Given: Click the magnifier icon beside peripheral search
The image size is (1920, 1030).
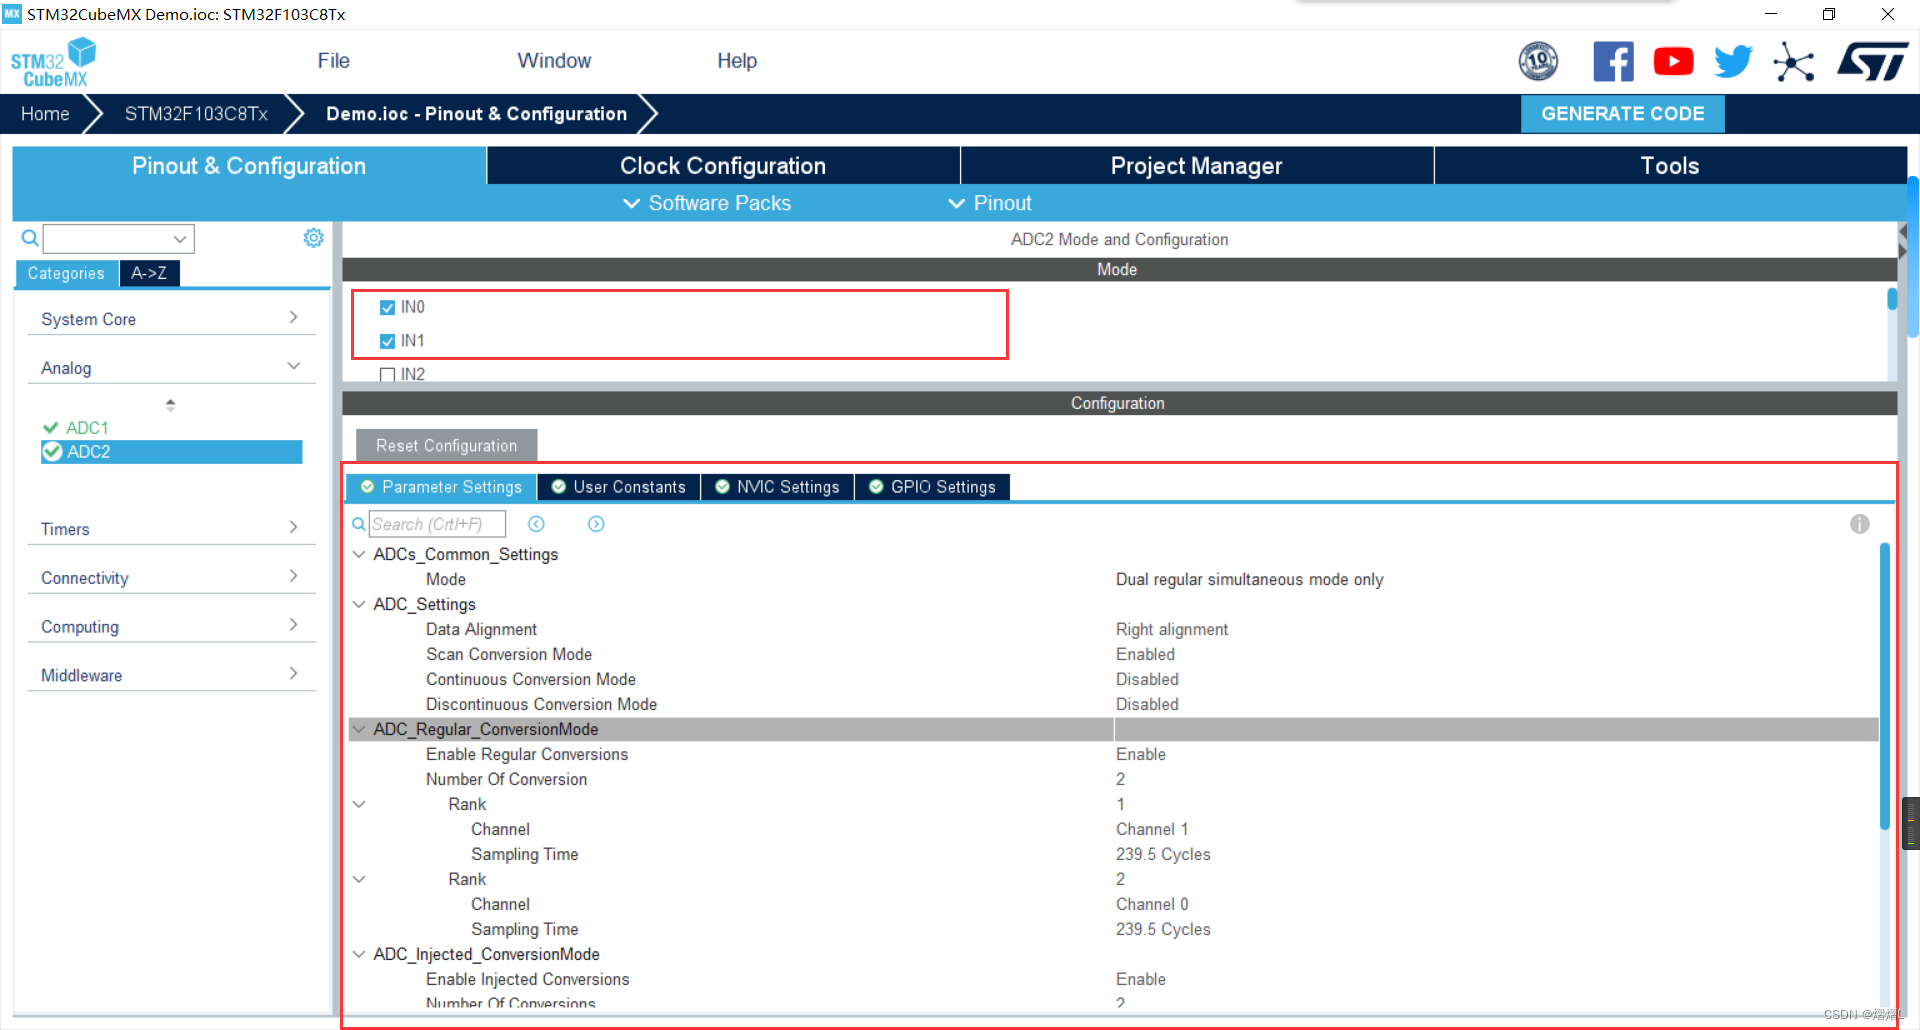Looking at the screenshot, I should (x=30, y=238).
